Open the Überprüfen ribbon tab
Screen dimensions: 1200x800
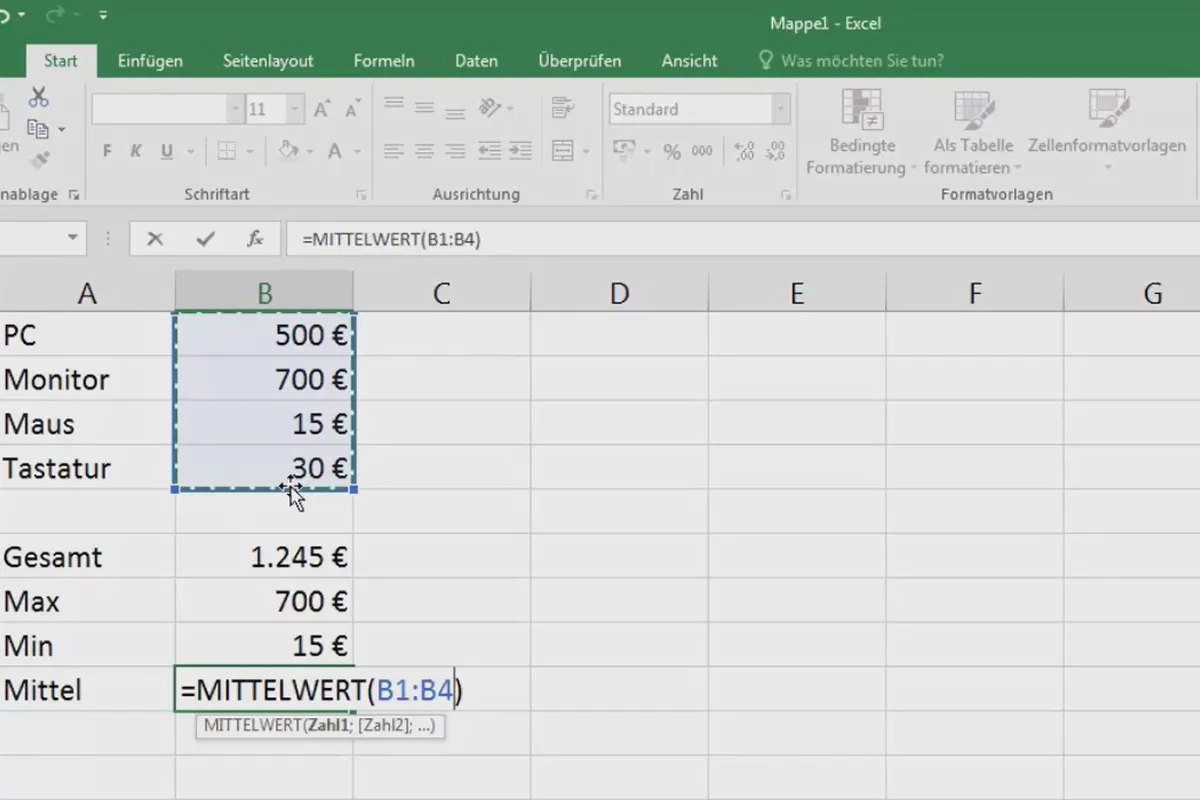point(579,61)
